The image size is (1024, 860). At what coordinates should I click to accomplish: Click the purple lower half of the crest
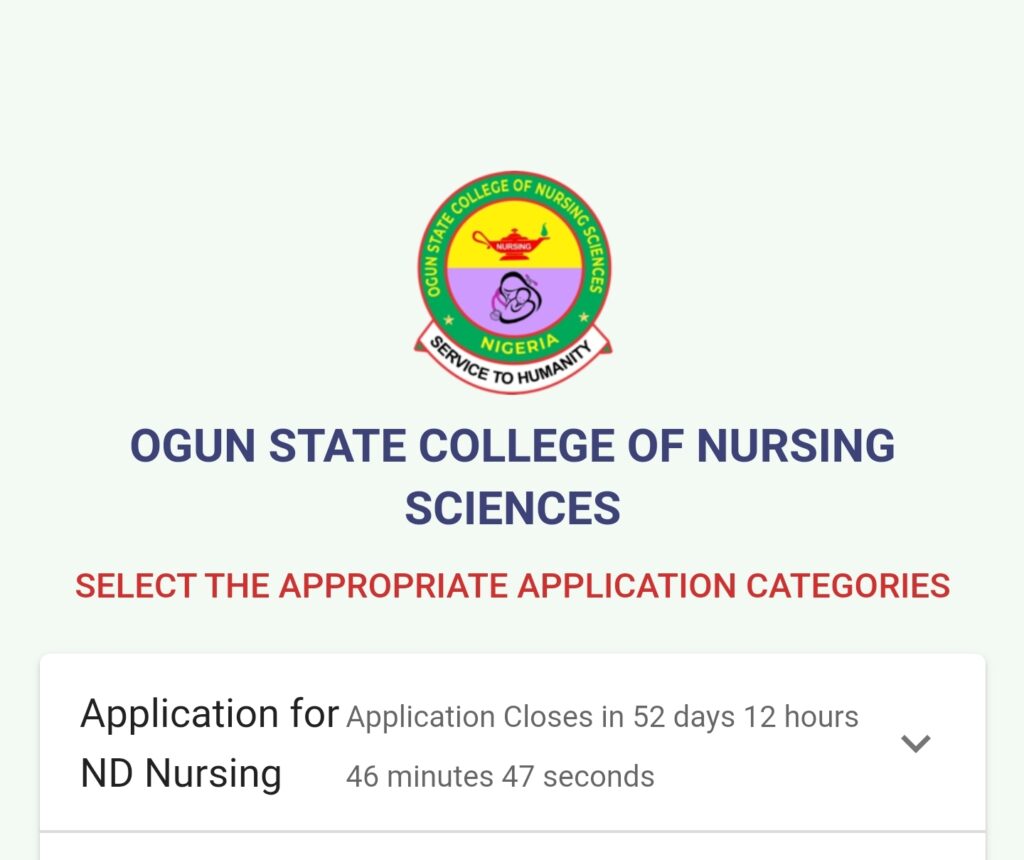(x=514, y=300)
